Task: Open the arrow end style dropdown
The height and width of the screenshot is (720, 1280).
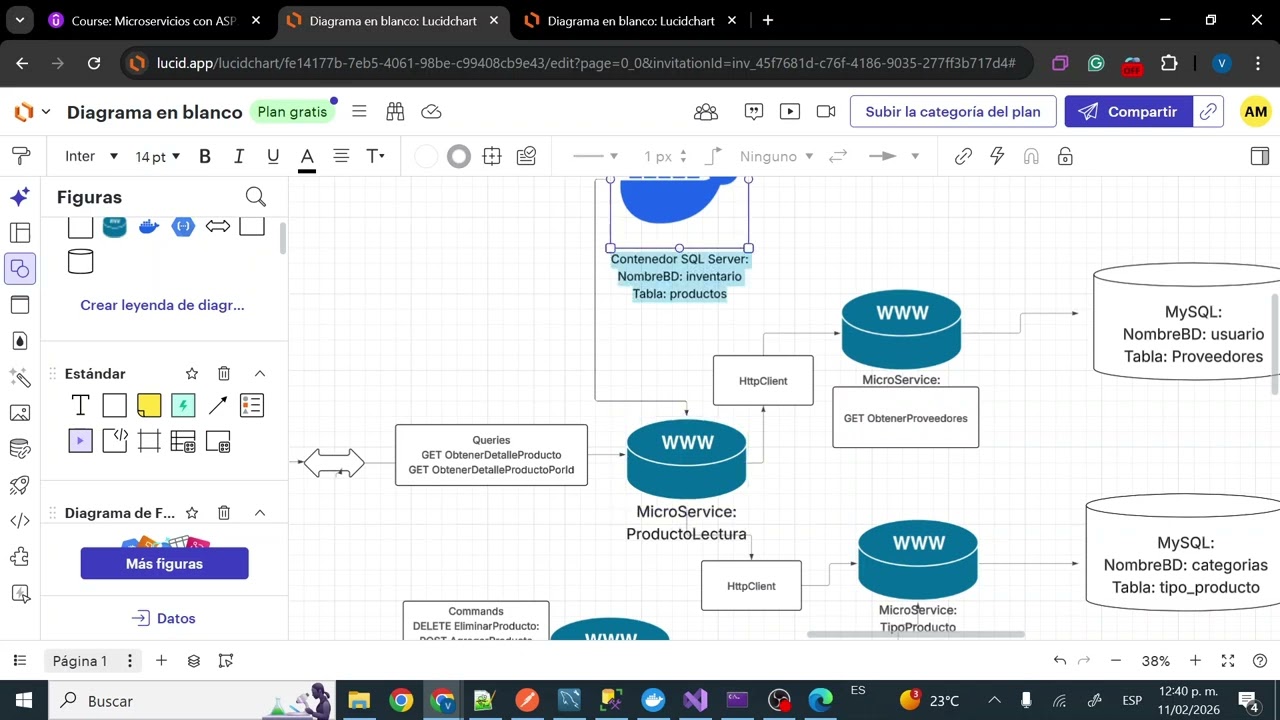Action: [893, 156]
